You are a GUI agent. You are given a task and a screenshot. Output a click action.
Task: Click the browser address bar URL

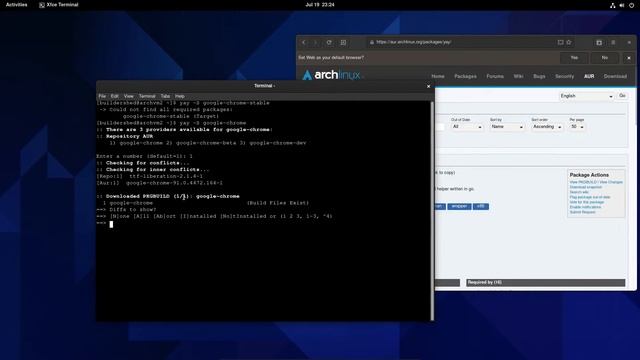413,42
